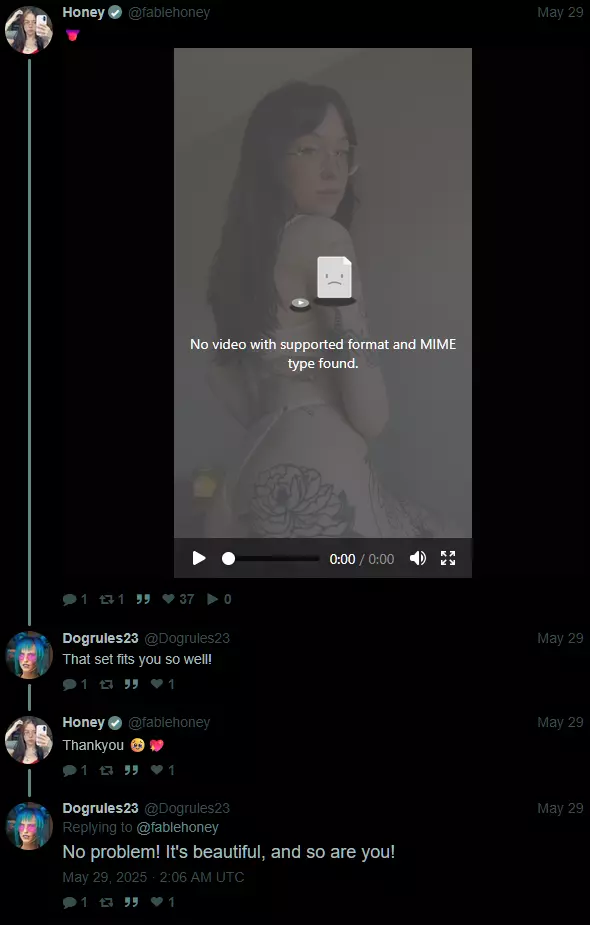Move the video progress slider handle
The width and height of the screenshot is (590, 925).
point(228,559)
